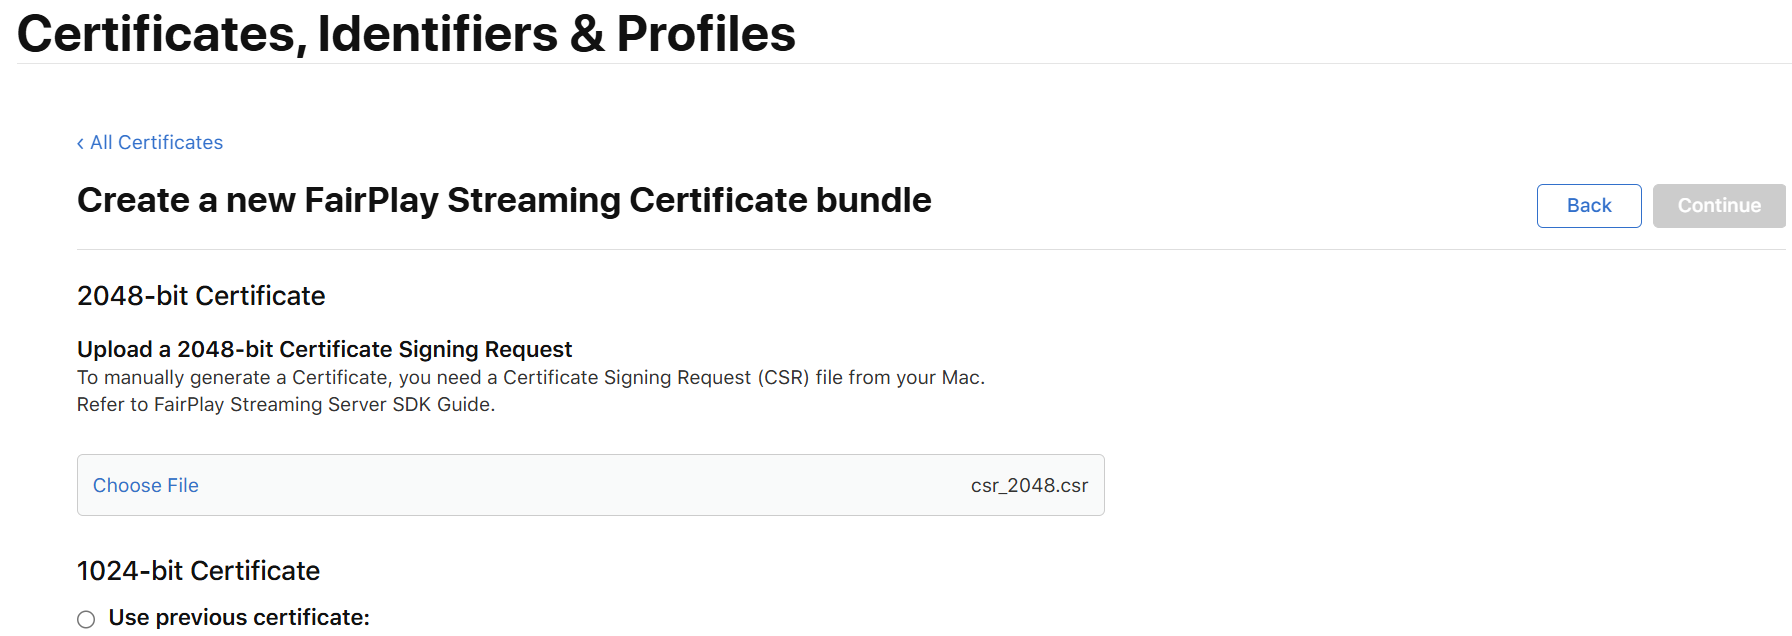The width and height of the screenshot is (1792, 636).
Task: Click the word Profiles in the page title
Action: point(705,34)
